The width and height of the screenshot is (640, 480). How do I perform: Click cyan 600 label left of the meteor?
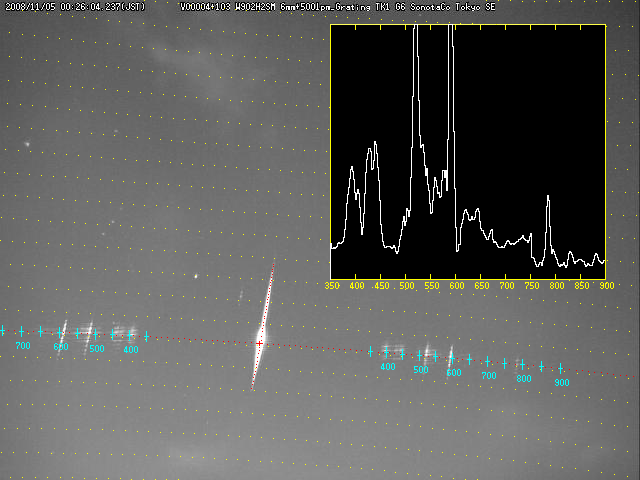tap(61, 347)
